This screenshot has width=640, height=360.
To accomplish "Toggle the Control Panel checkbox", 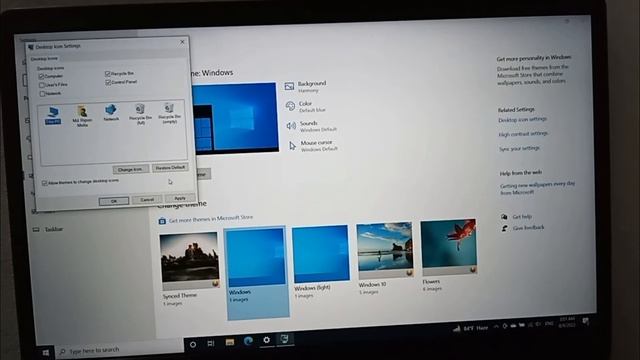I will click(108, 82).
